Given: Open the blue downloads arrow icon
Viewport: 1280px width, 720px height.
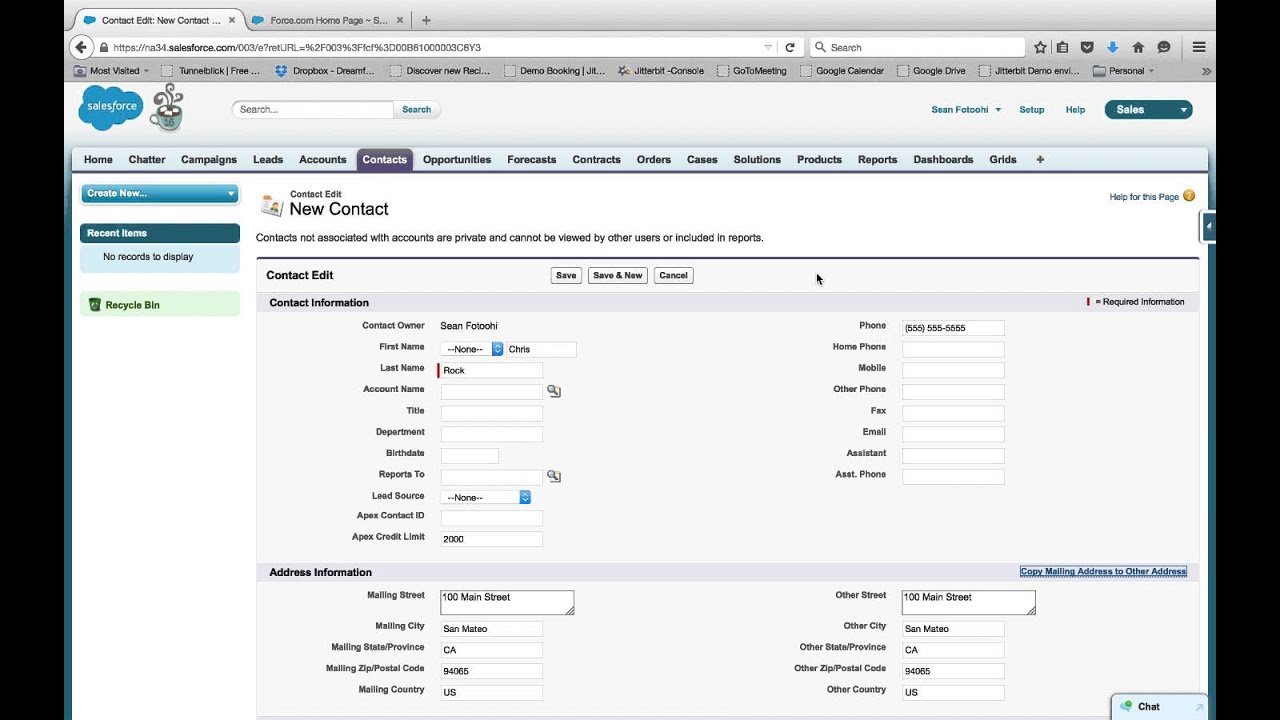Looking at the screenshot, I should (1112, 47).
